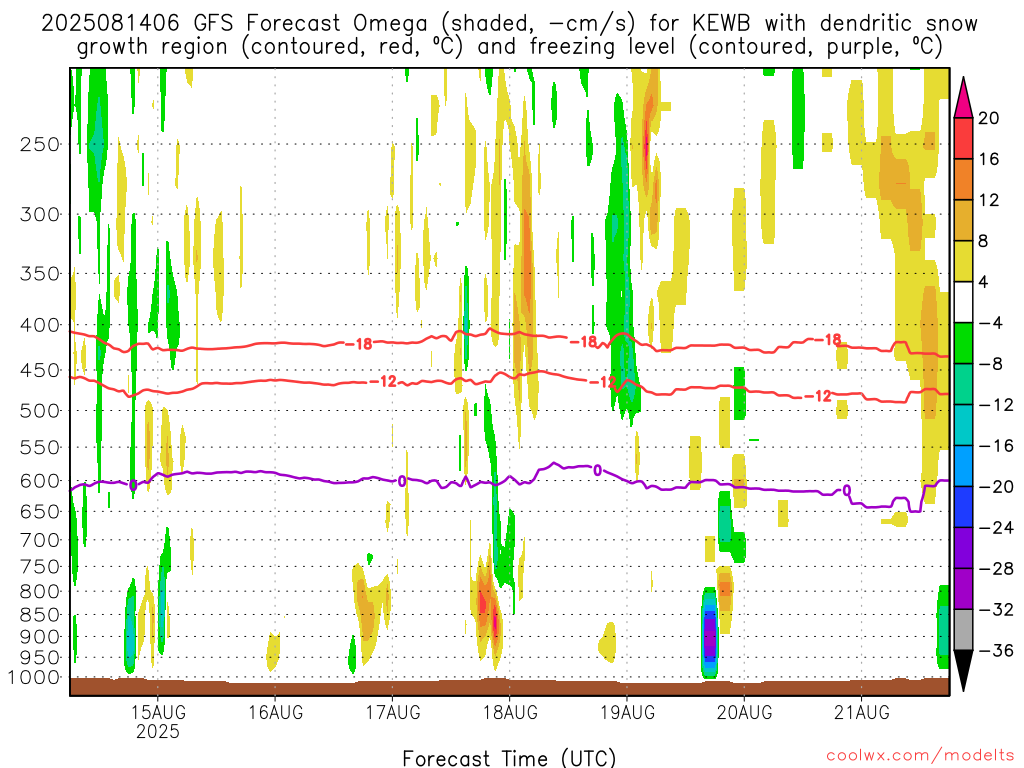The image size is (1024, 768).
Task: Click the purple 0 contour label just after 17AUG
Action: (402, 482)
